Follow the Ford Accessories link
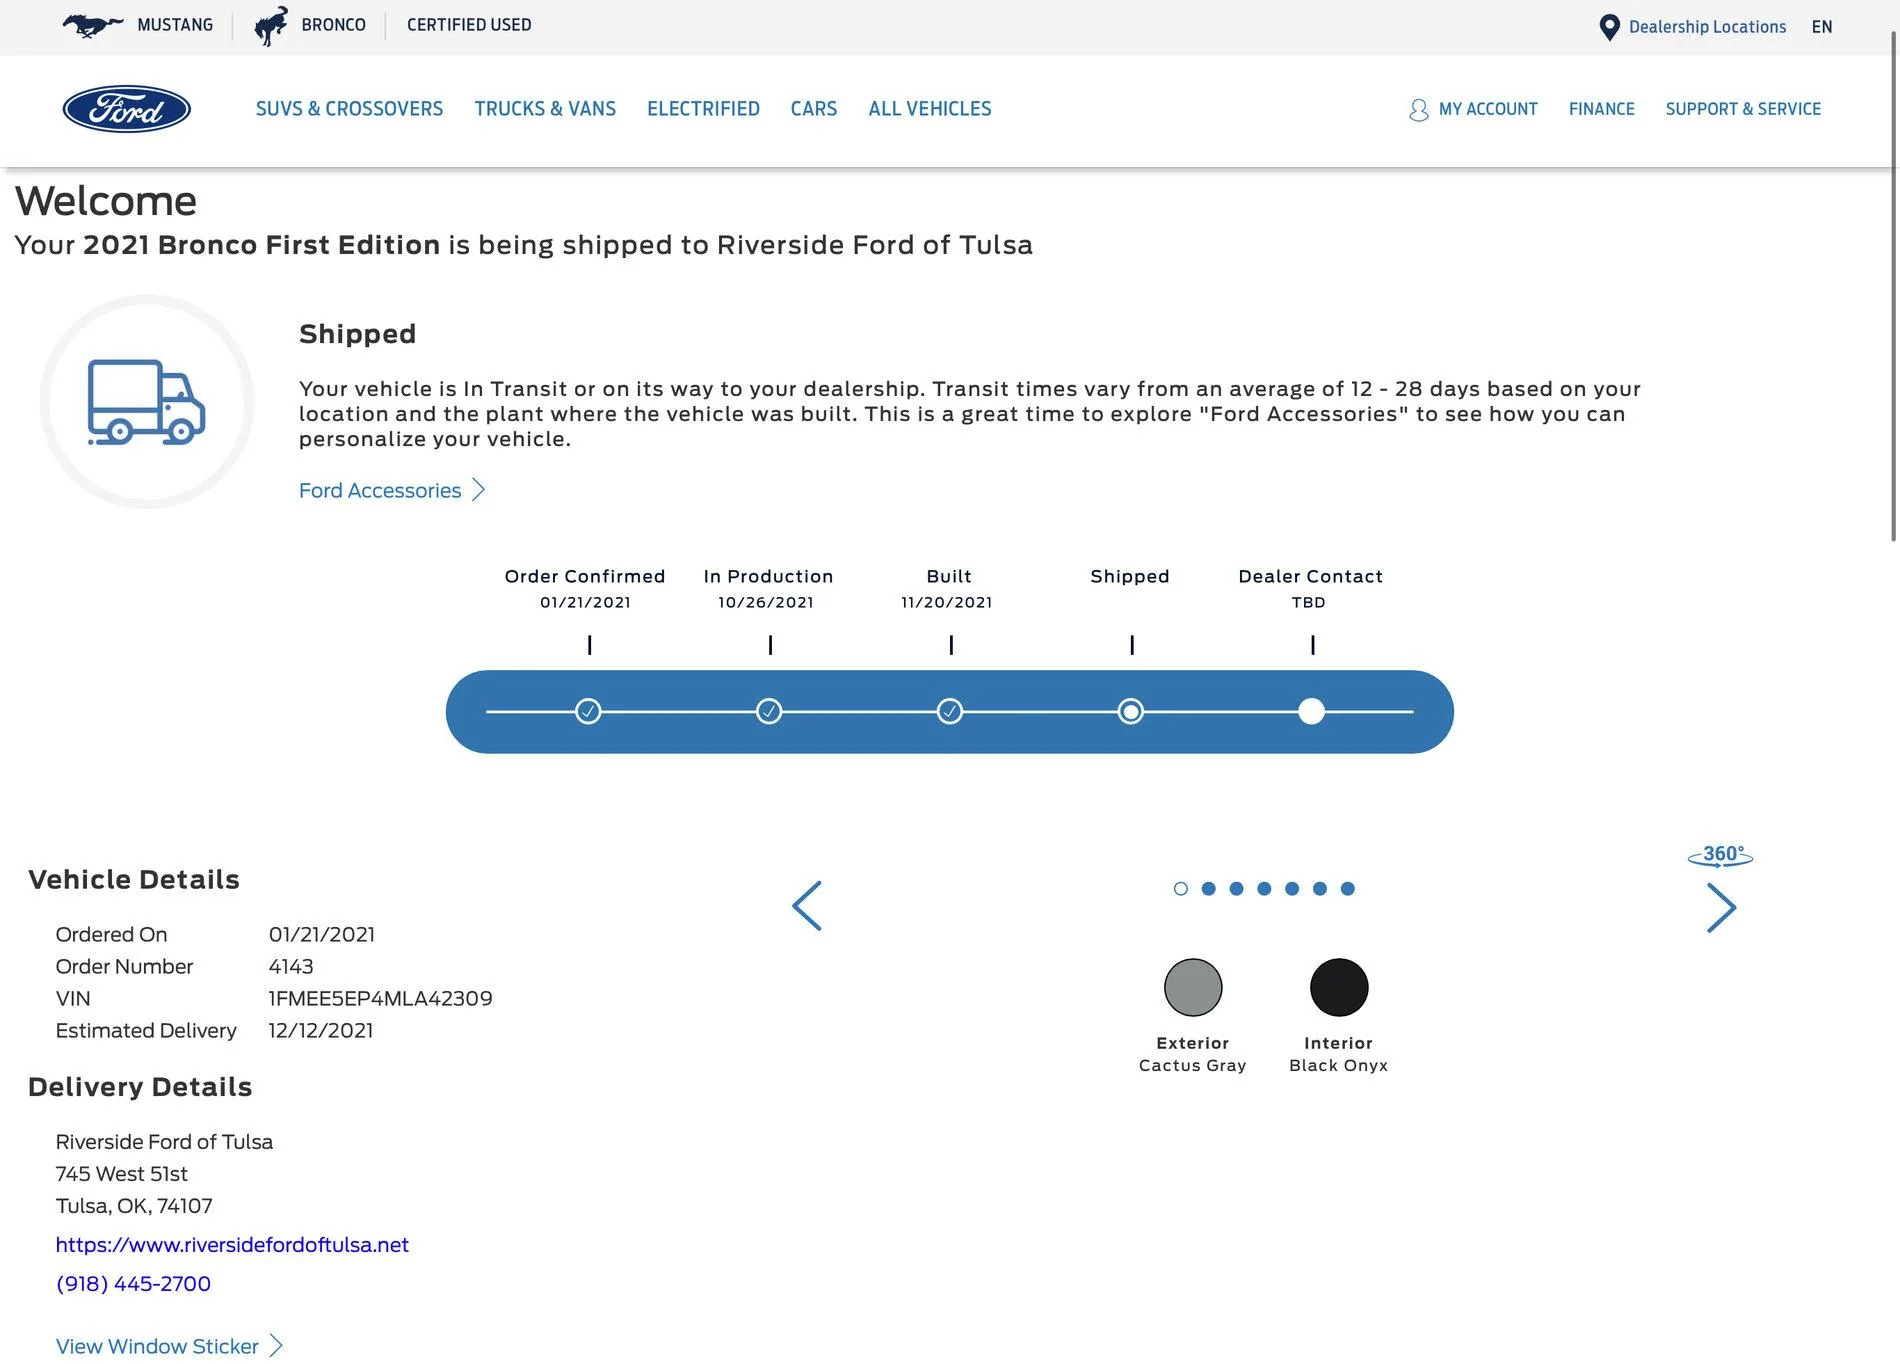 click(380, 490)
